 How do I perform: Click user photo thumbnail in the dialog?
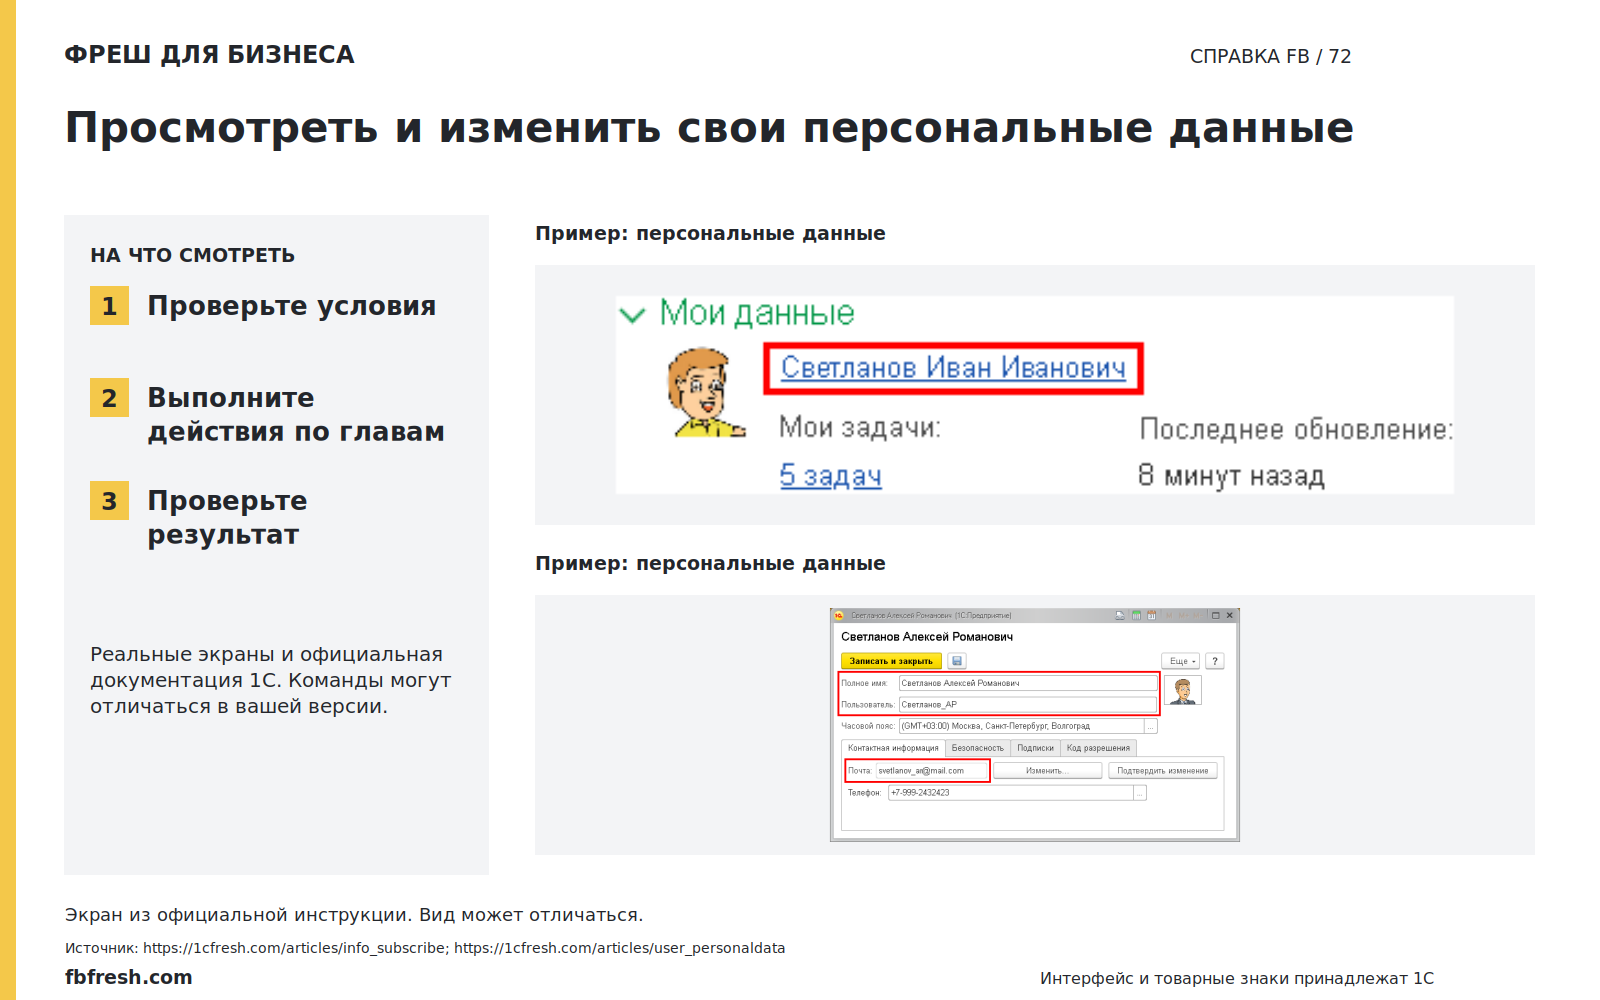point(1183,691)
